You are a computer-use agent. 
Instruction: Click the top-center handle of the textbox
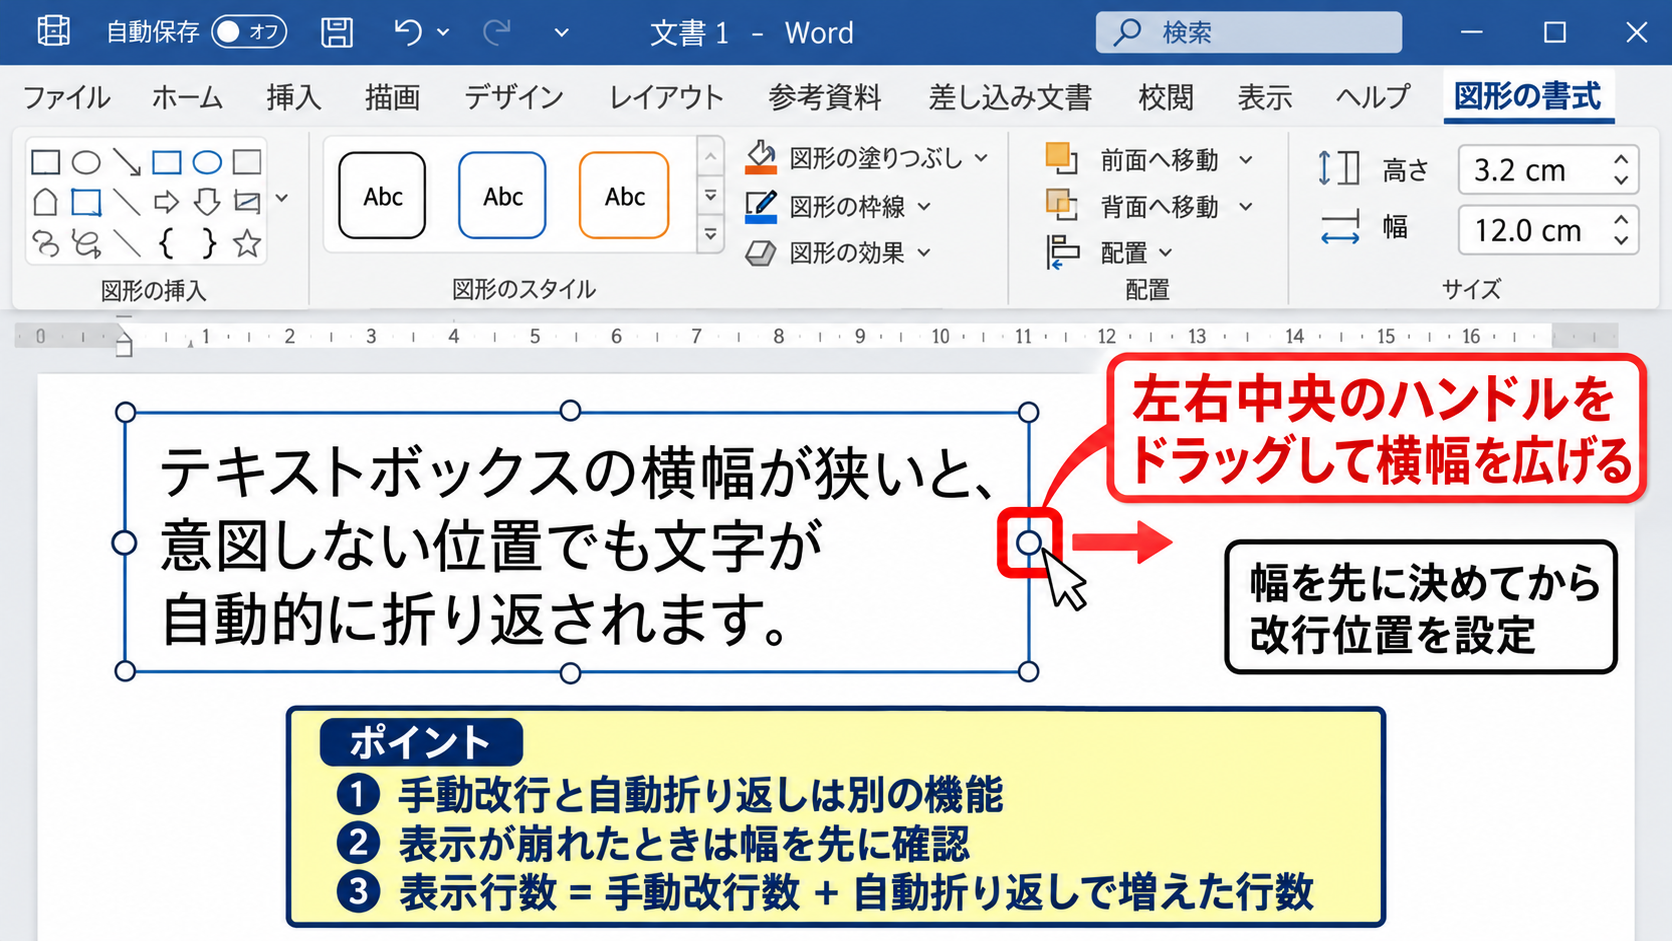coord(570,411)
